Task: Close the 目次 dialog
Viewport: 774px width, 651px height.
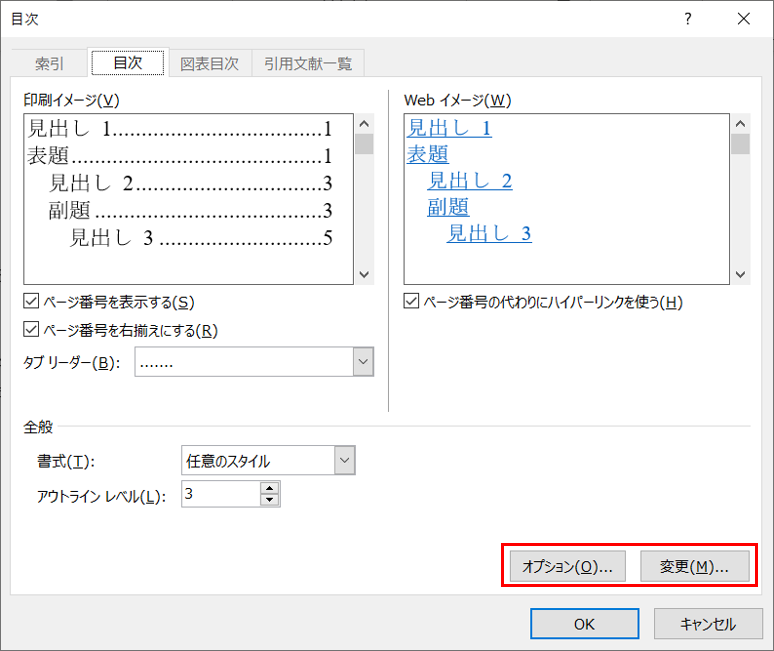Action: (743, 19)
